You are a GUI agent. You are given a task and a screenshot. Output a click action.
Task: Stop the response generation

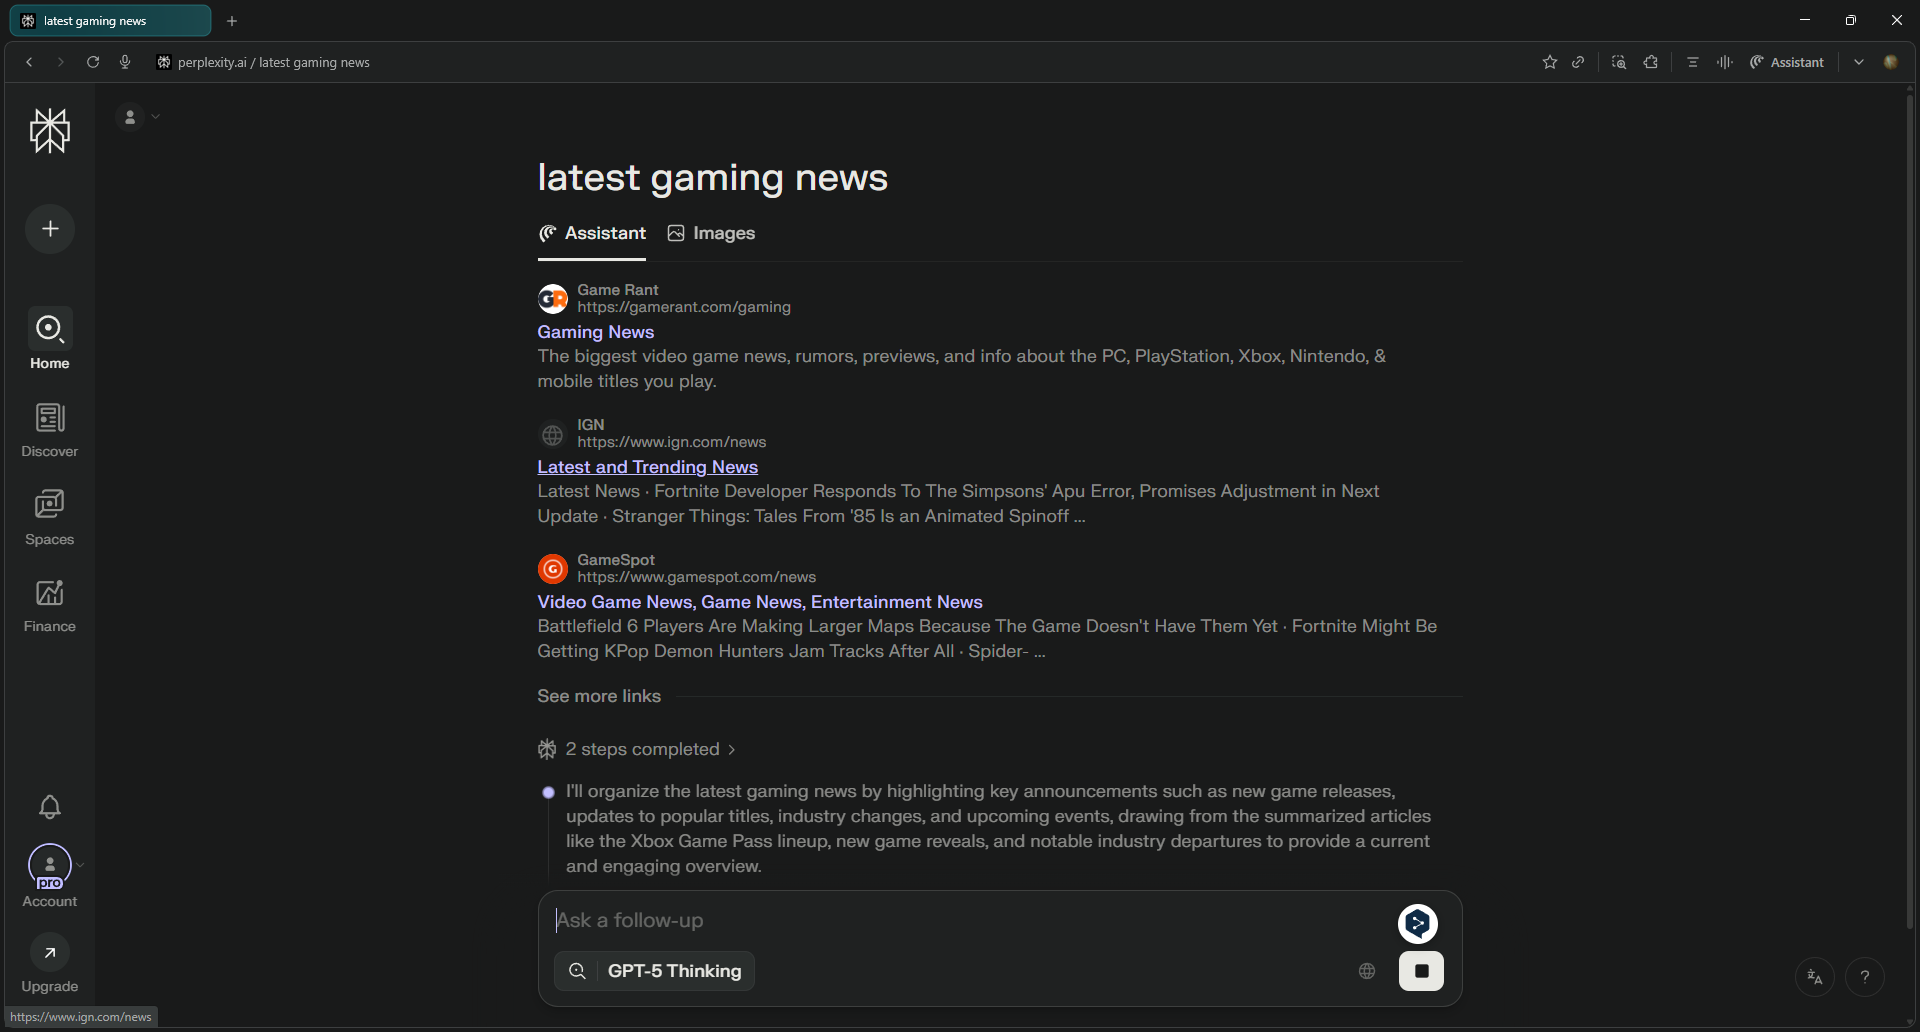click(x=1421, y=971)
